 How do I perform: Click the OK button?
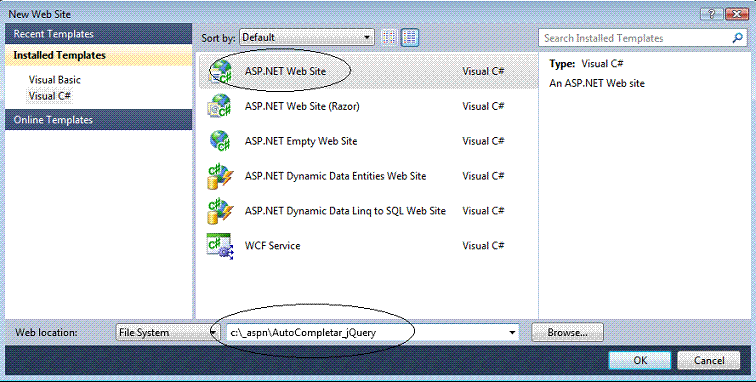click(640, 360)
